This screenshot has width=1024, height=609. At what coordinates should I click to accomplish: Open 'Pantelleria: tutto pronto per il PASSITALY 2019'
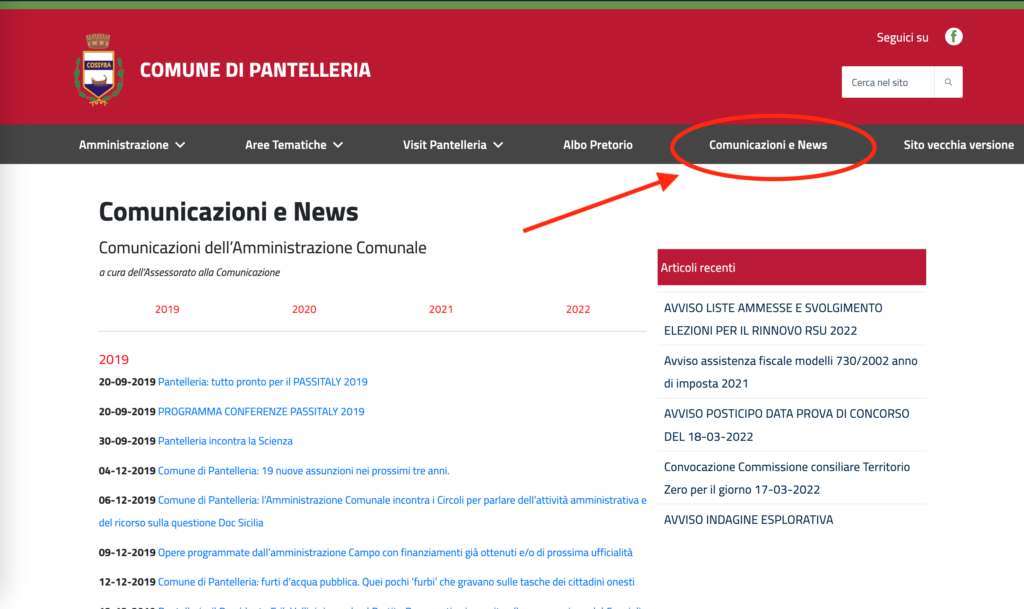coord(263,382)
